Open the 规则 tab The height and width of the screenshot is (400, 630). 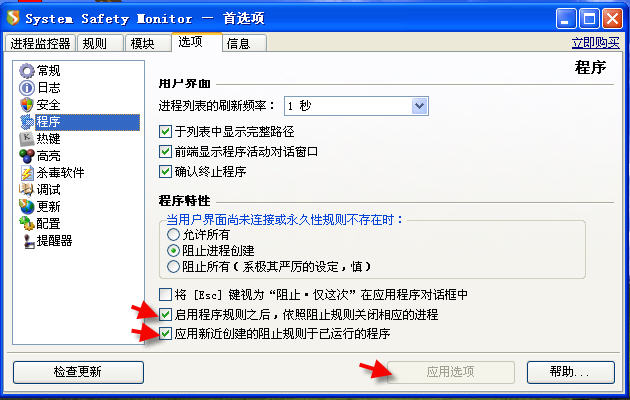click(x=100, y=43)
